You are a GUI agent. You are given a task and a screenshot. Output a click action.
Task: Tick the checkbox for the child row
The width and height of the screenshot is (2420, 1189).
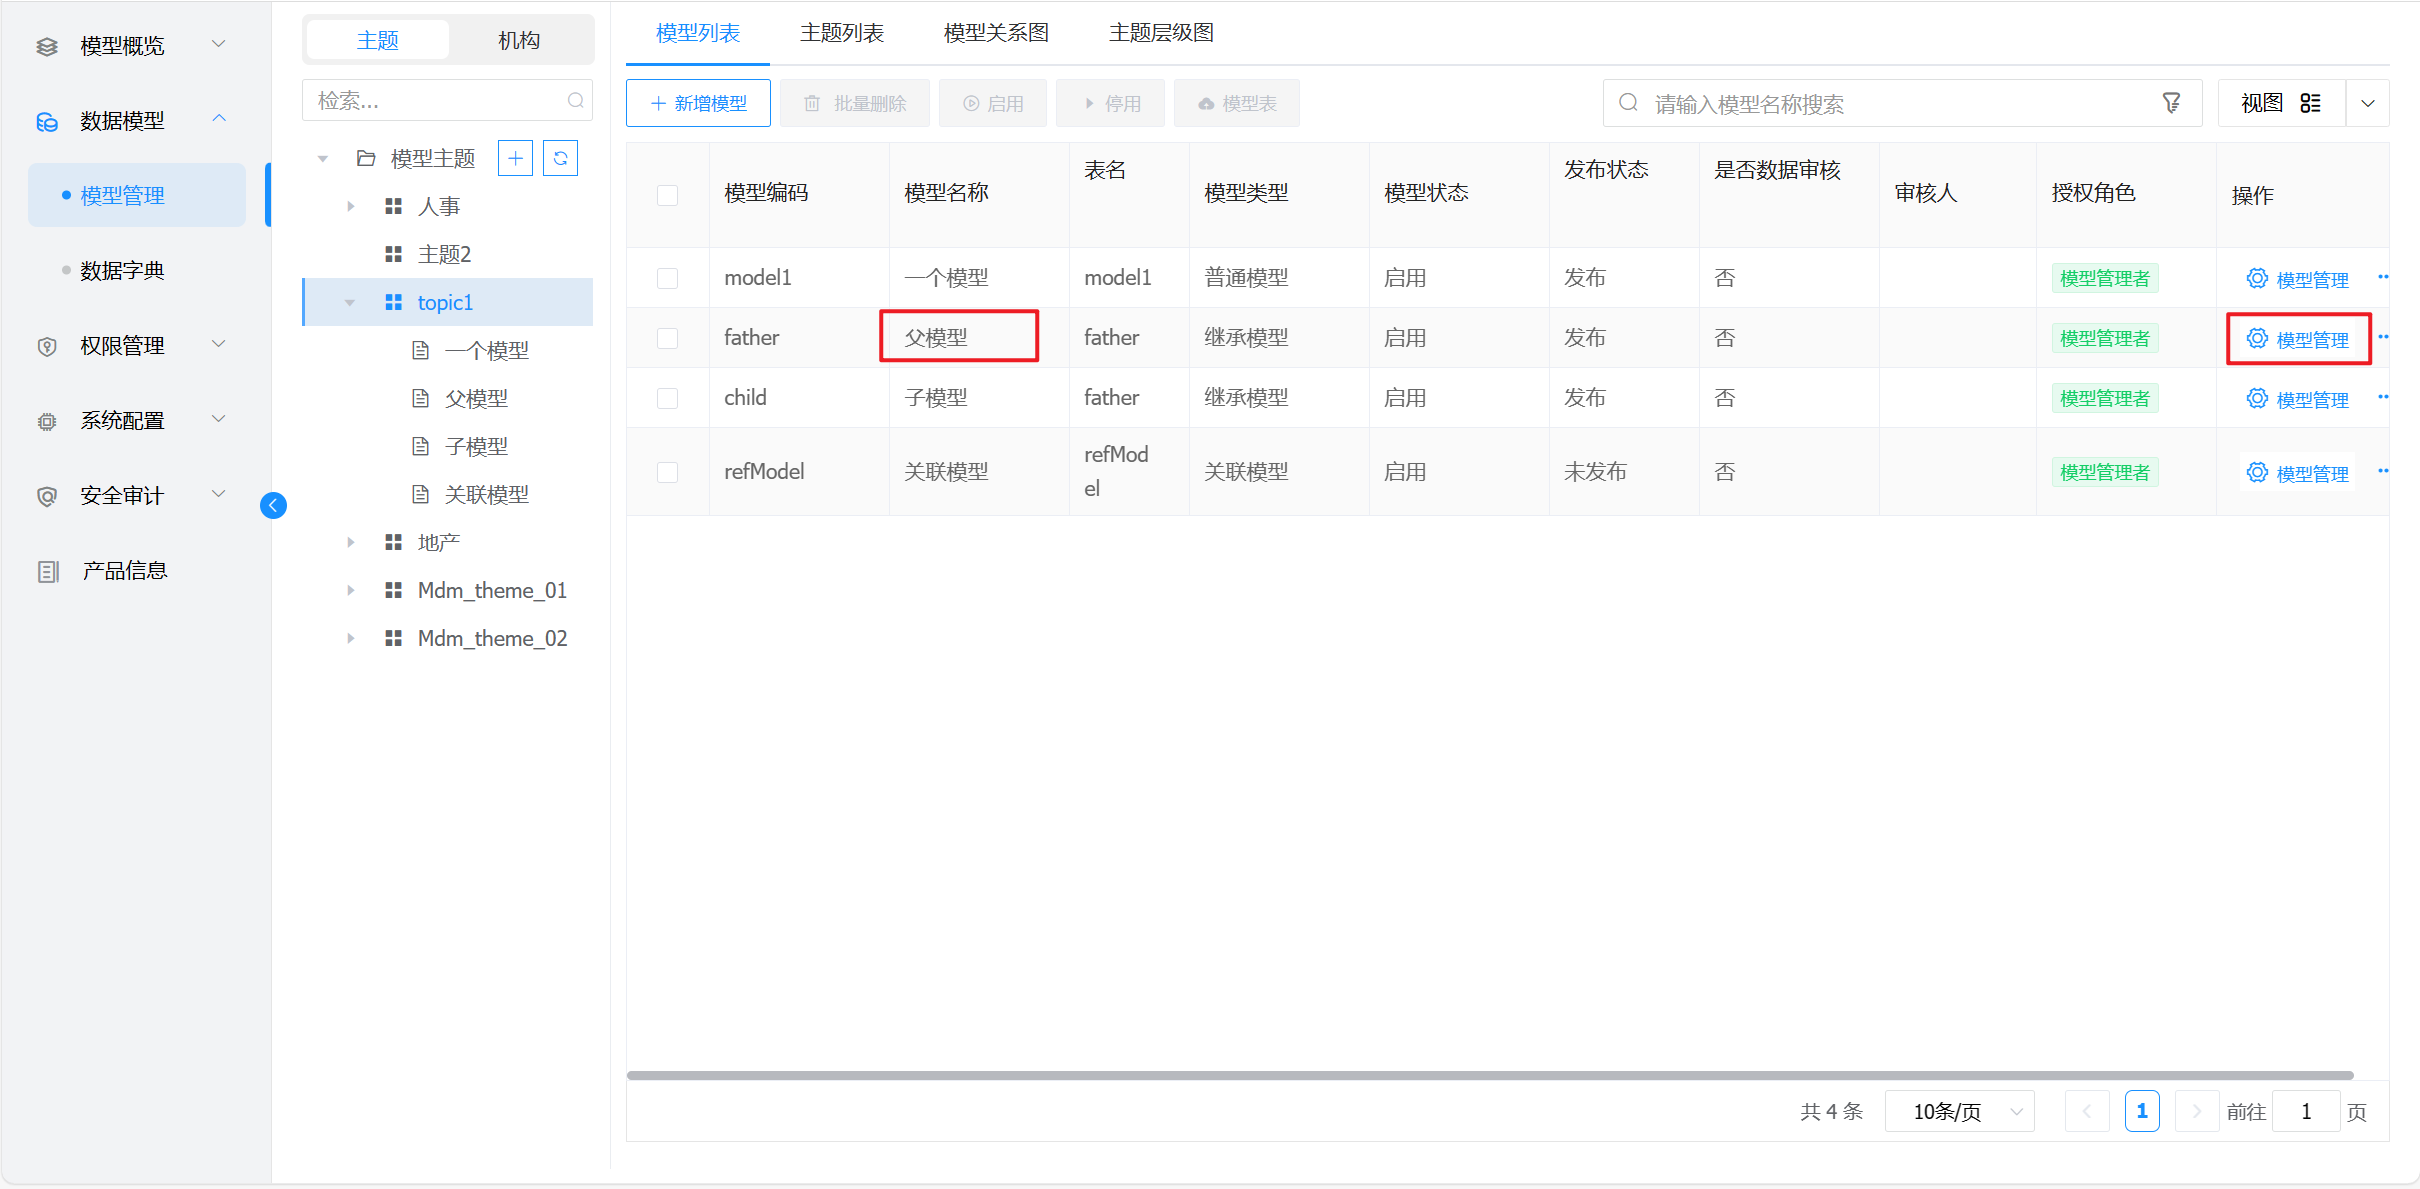point(667,398)
